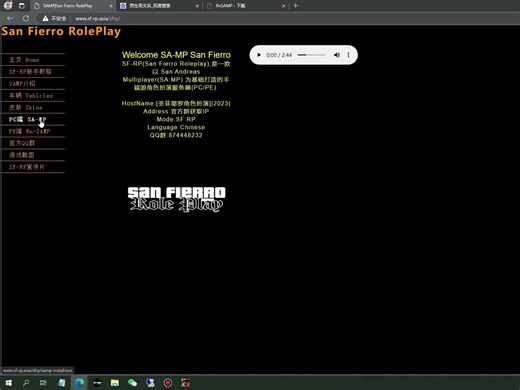520x390 pixels.
Task: Click the San Fierro RolePlay site title
Action: pyautogui.click(x=61, y=31)
